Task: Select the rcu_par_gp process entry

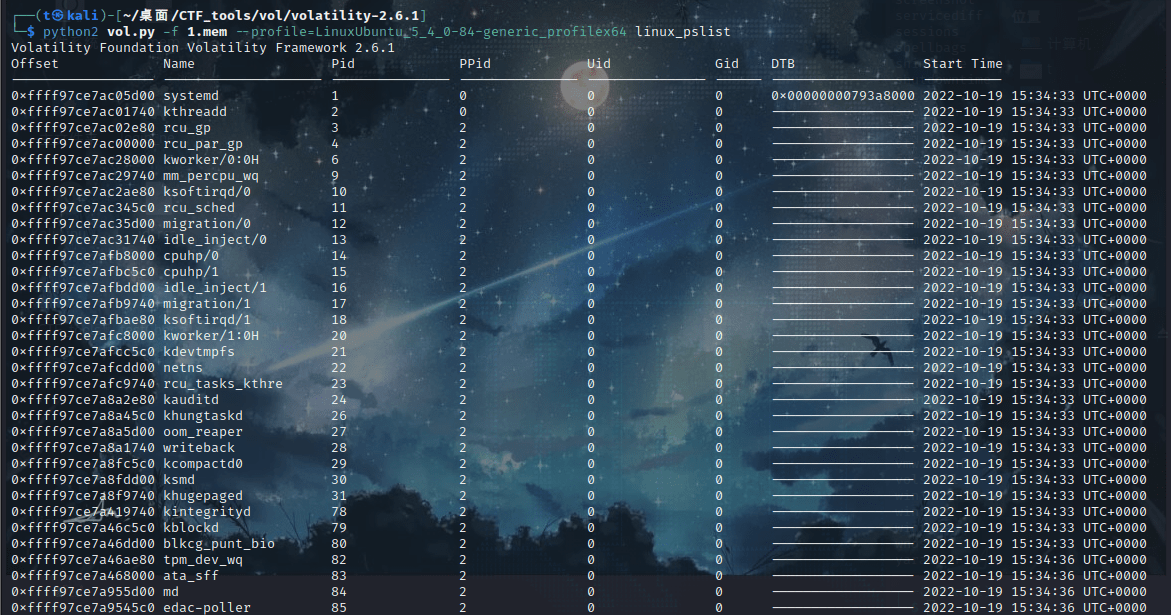Action: (203, 143)
